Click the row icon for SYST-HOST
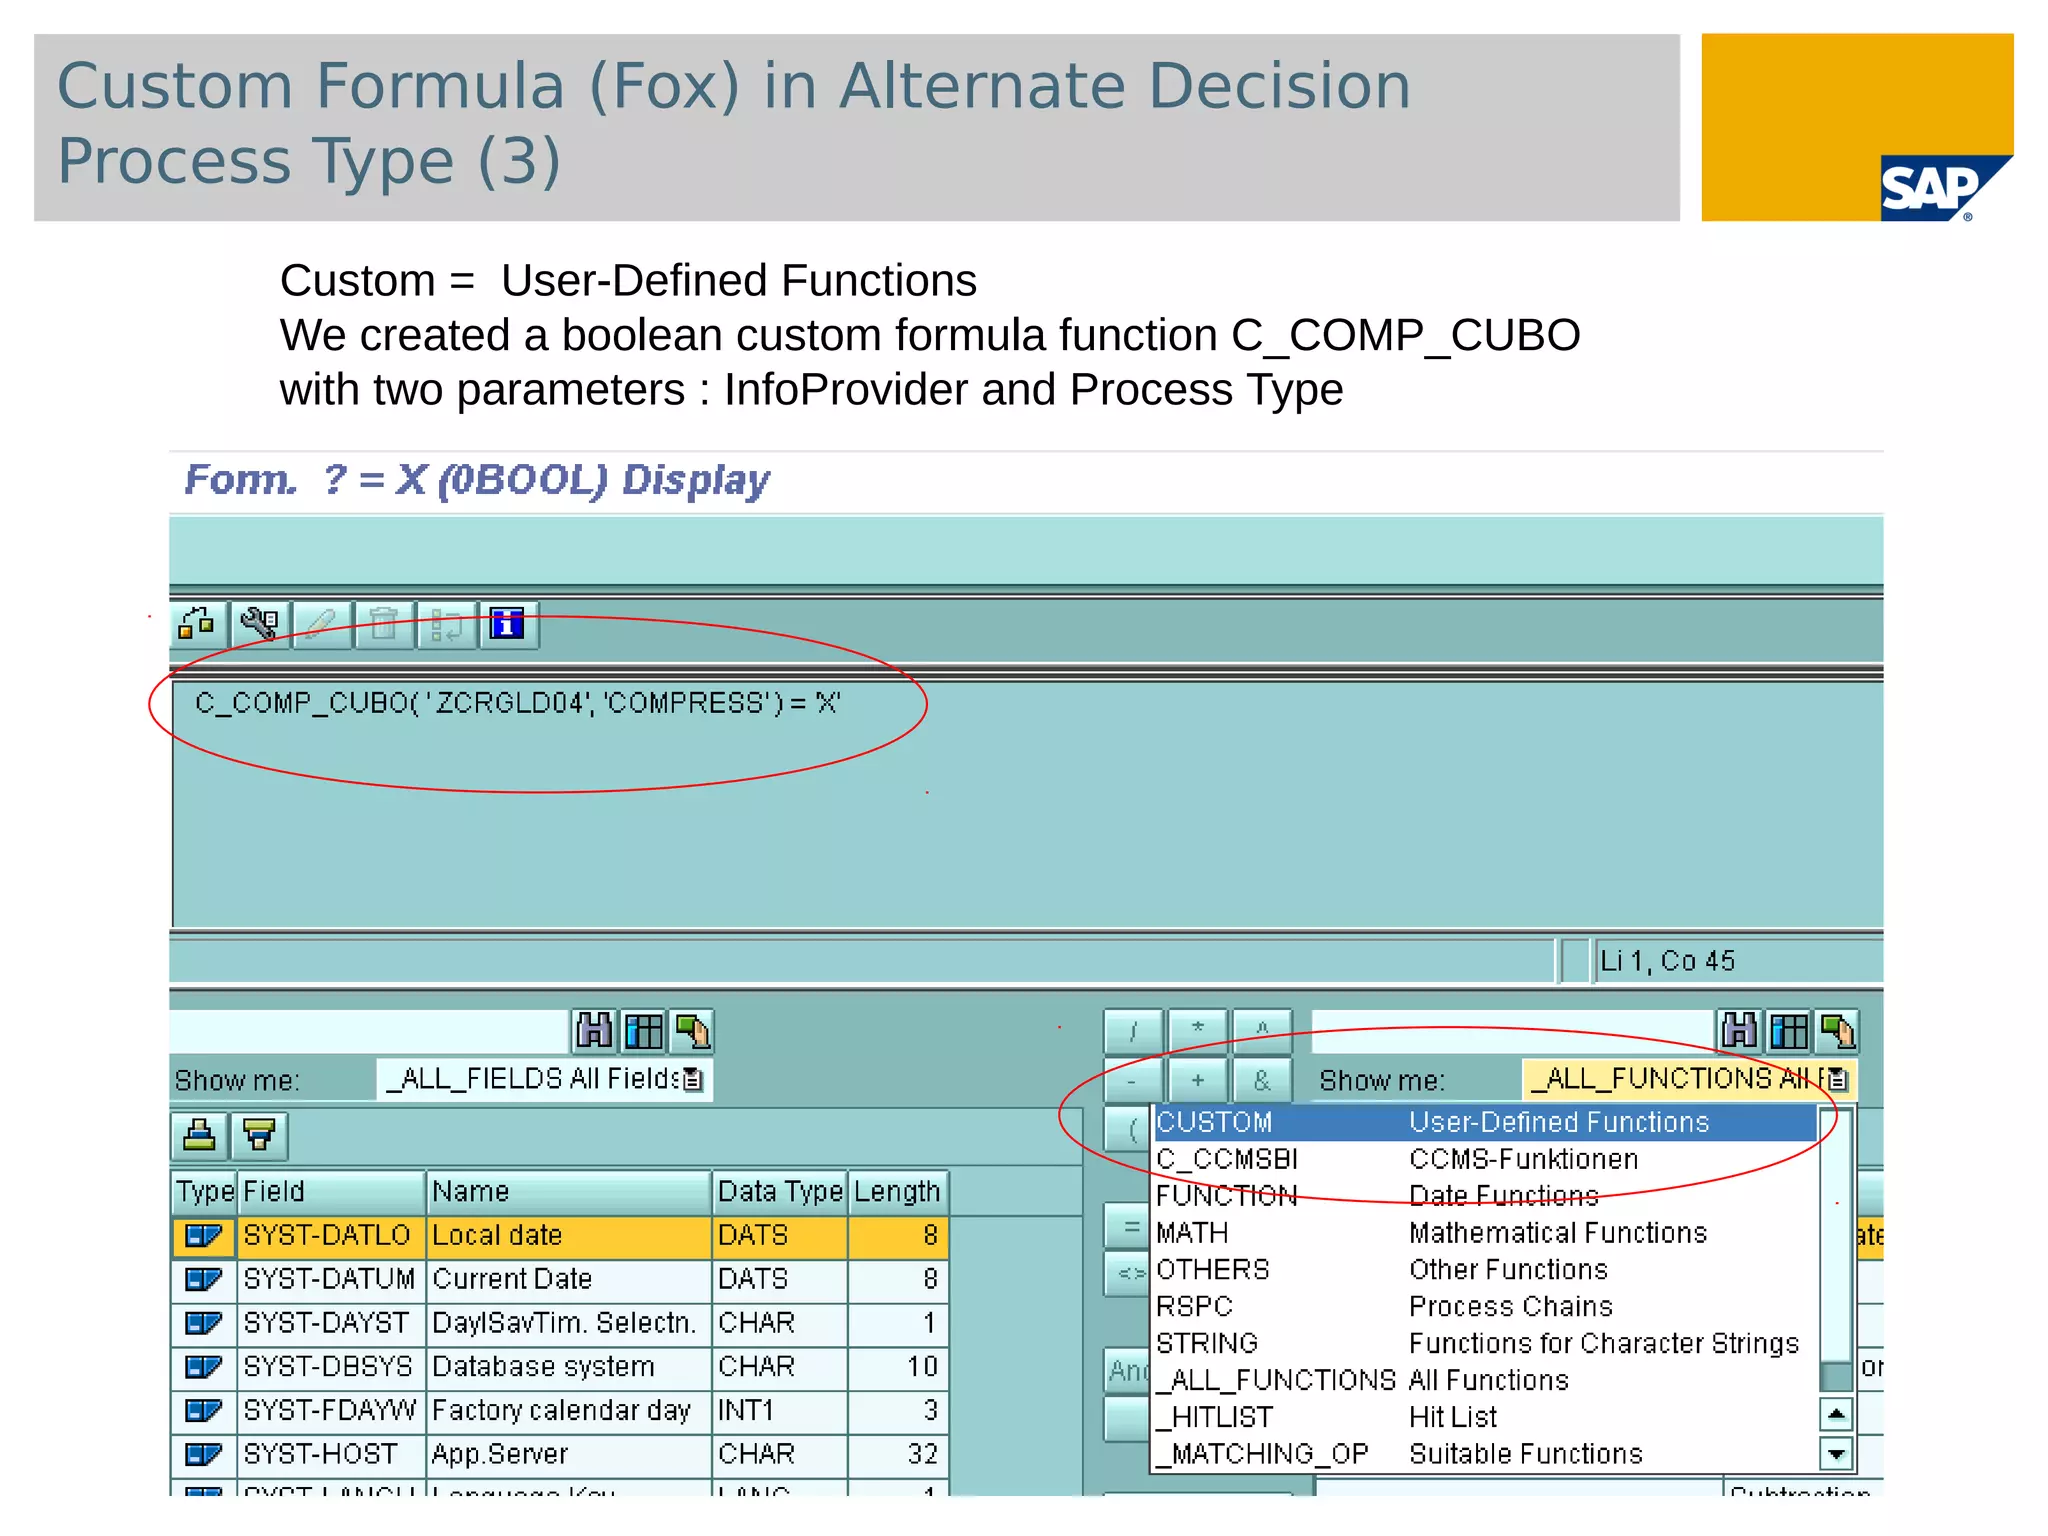Viewport: 2048px width, 1536px height. tap(204, 1454)
